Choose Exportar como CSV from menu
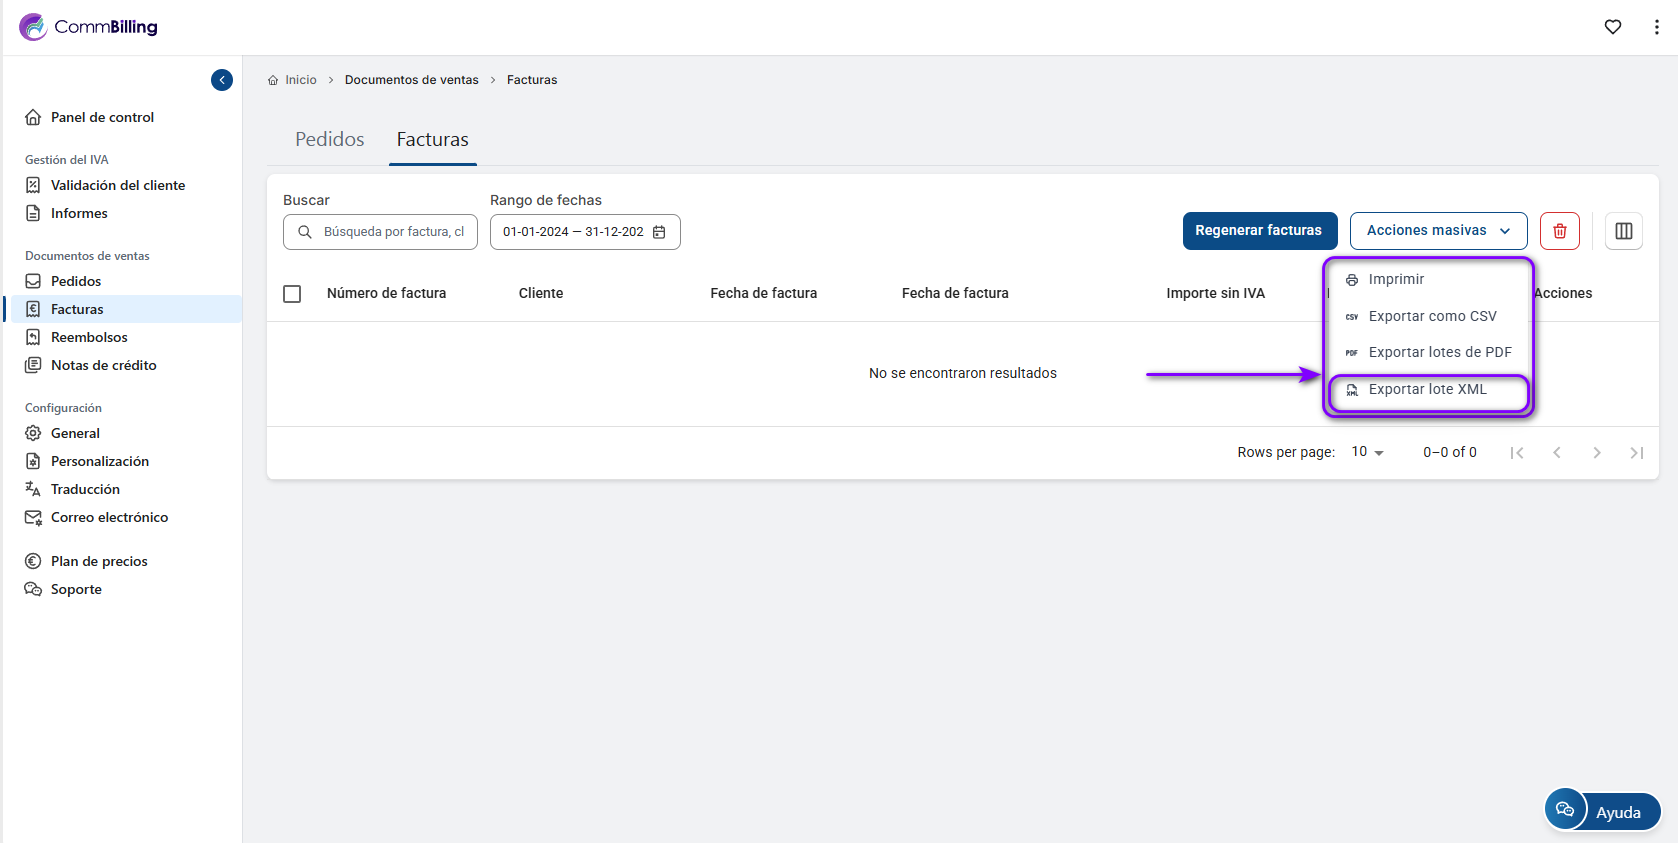Image resolution: width=1678 pixels, height=843 pixels. tap(1432, 317)
